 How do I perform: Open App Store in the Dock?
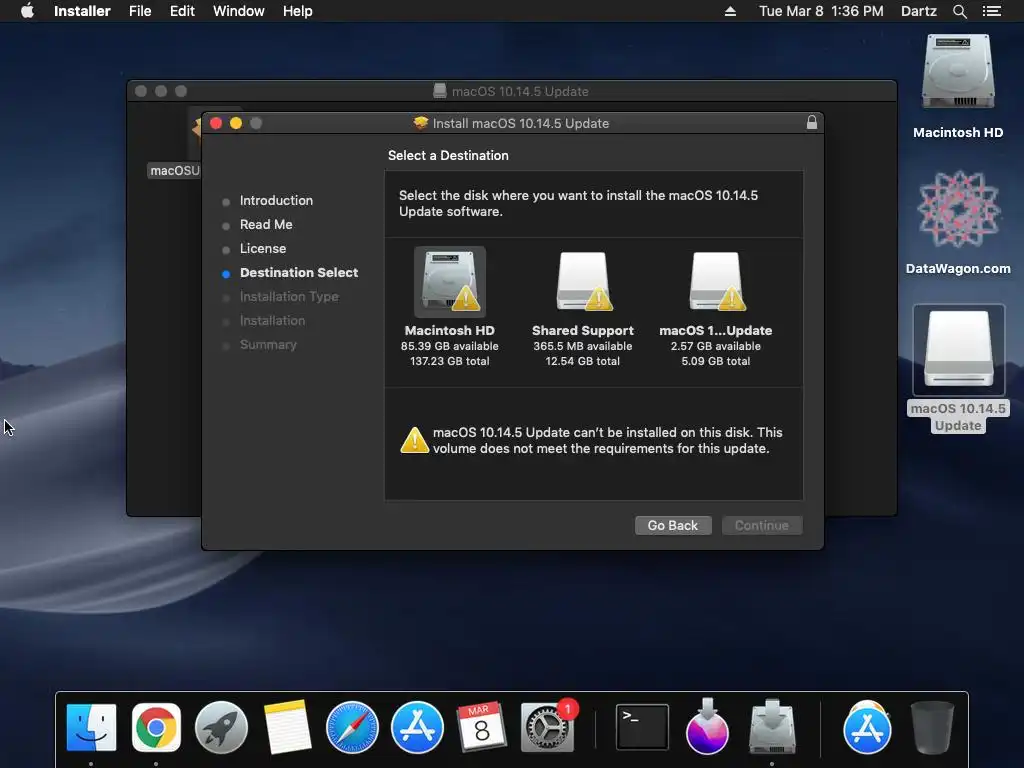417,727
